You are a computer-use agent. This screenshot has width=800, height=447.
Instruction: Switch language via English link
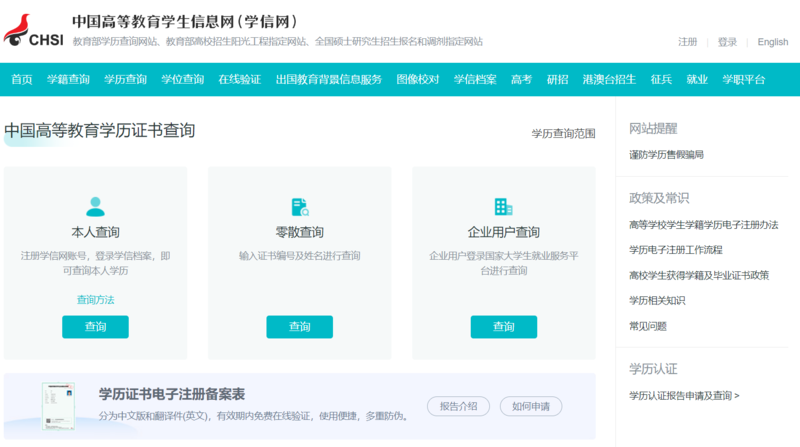773,42
